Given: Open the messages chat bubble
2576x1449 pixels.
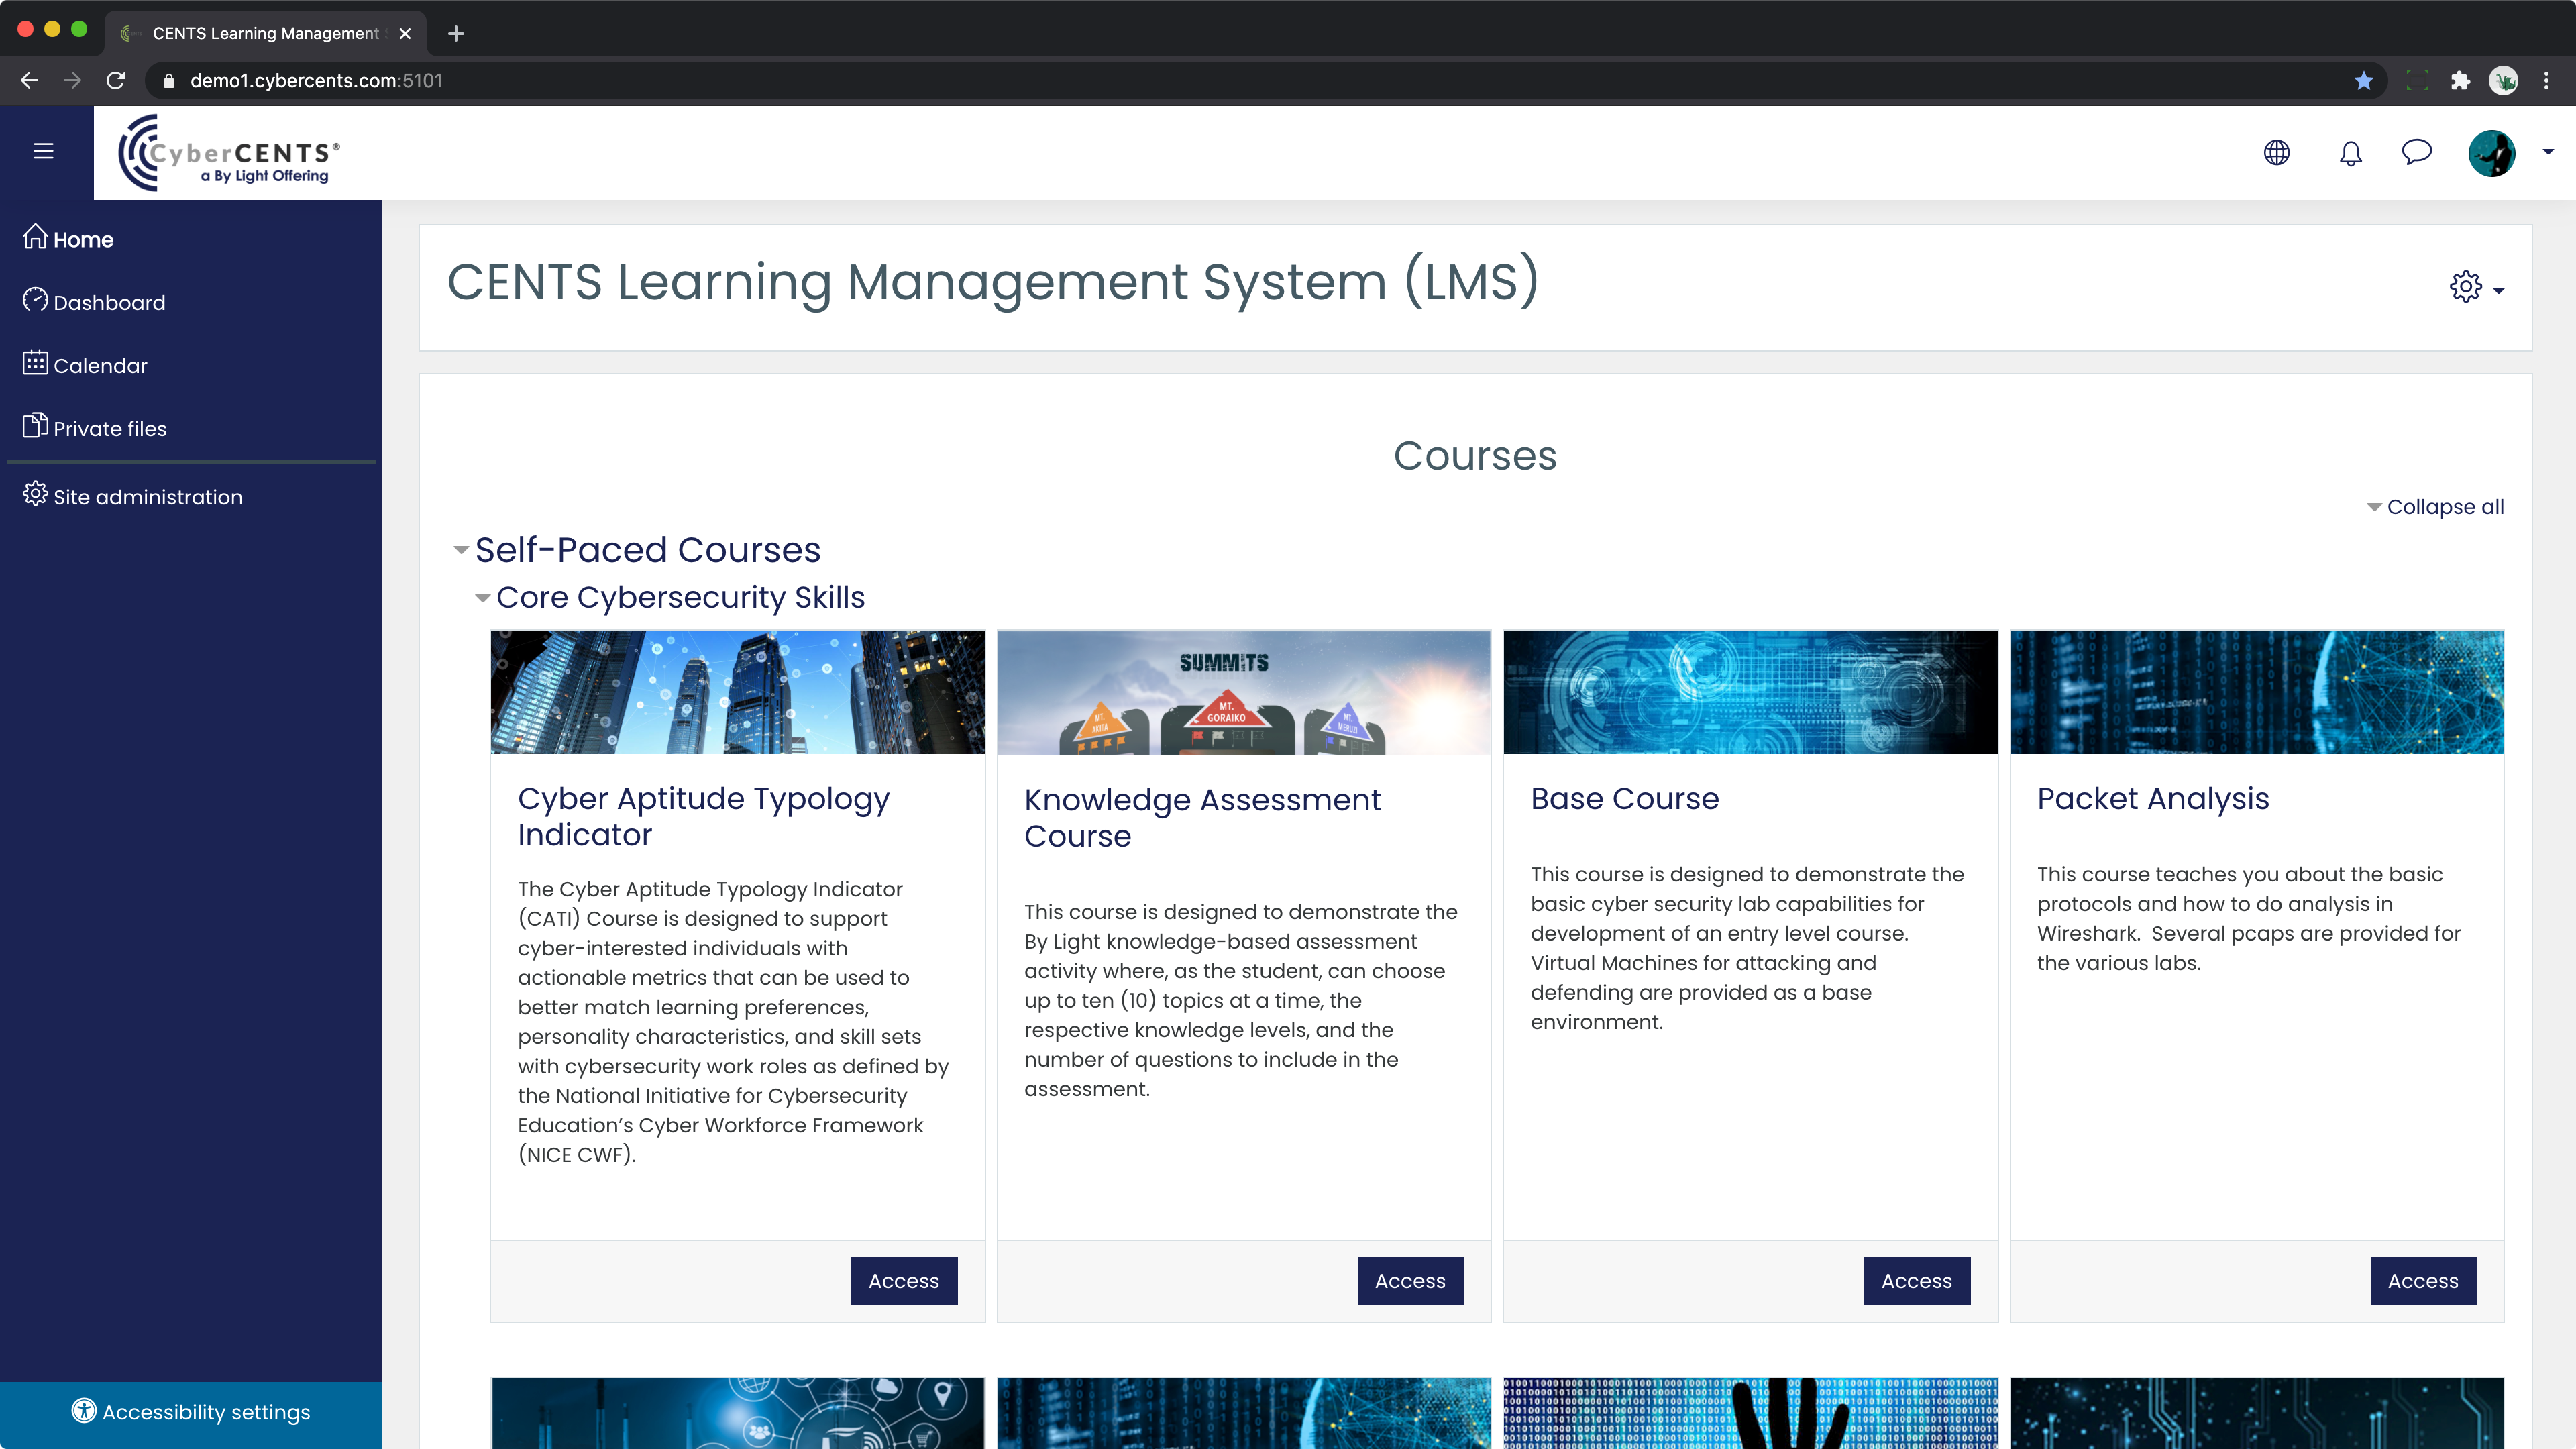Looking at the screenshot, I should tap(2416, 152).
